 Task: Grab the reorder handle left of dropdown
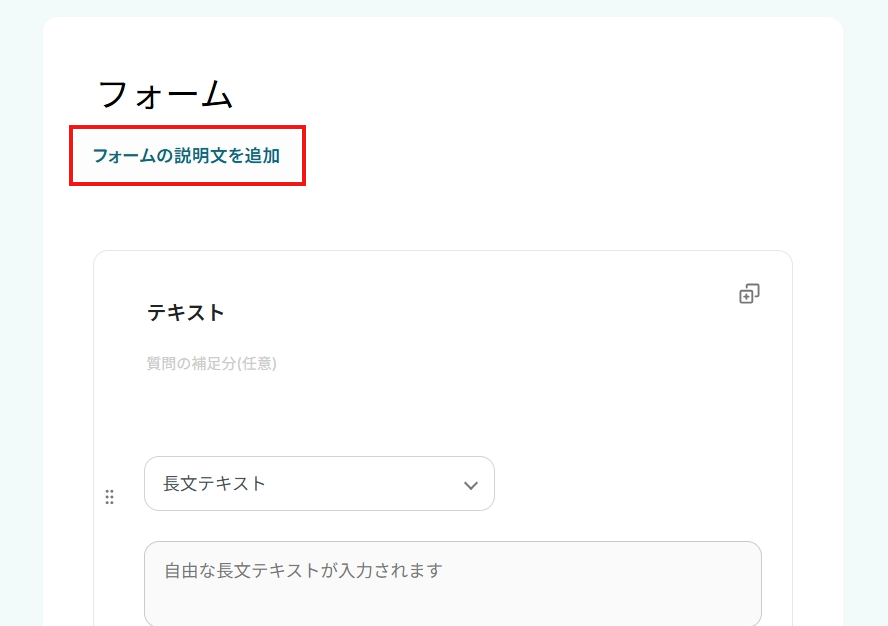[110, 497]
